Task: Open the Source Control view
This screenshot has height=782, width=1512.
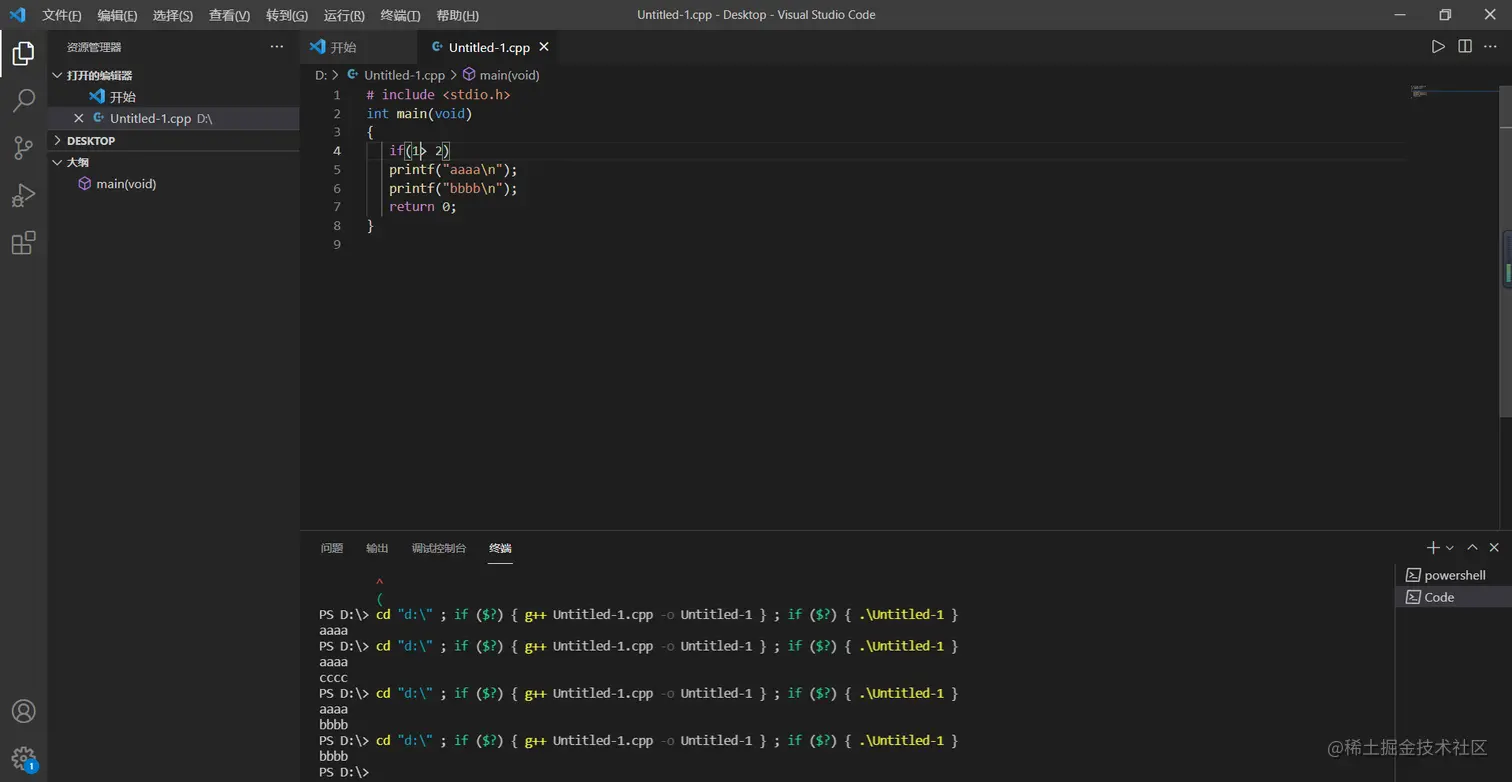Action: pyautogui.click(x=23, y=148)
